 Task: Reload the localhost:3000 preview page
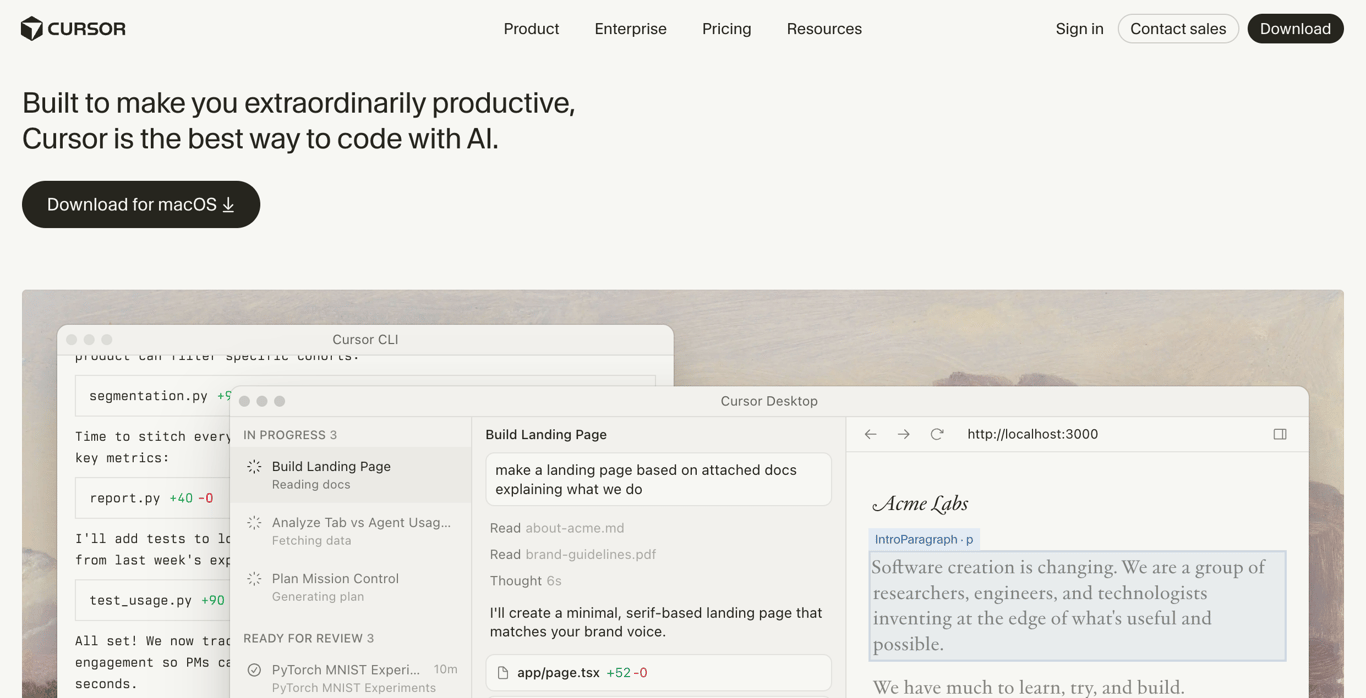tap(937, 434)
